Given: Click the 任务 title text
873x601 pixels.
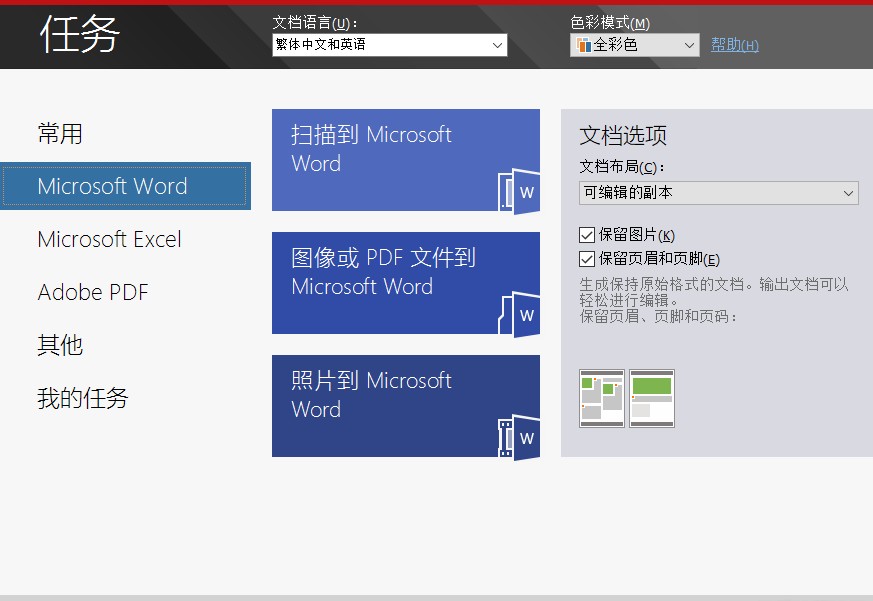Looking at the screenshot, I should (80, 35).
